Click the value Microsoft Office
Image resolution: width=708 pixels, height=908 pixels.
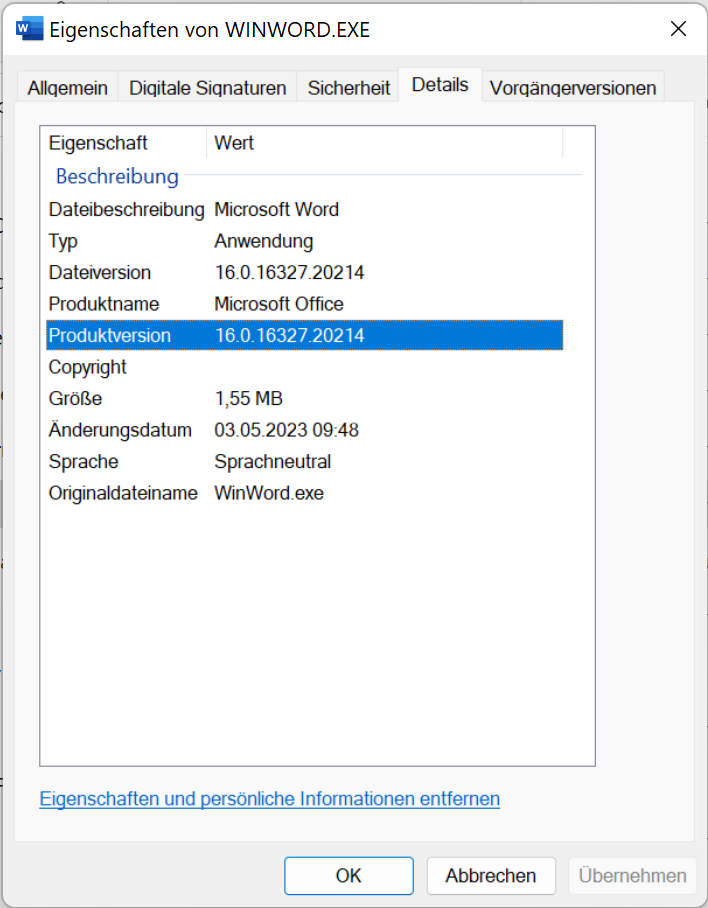(278, 303)
